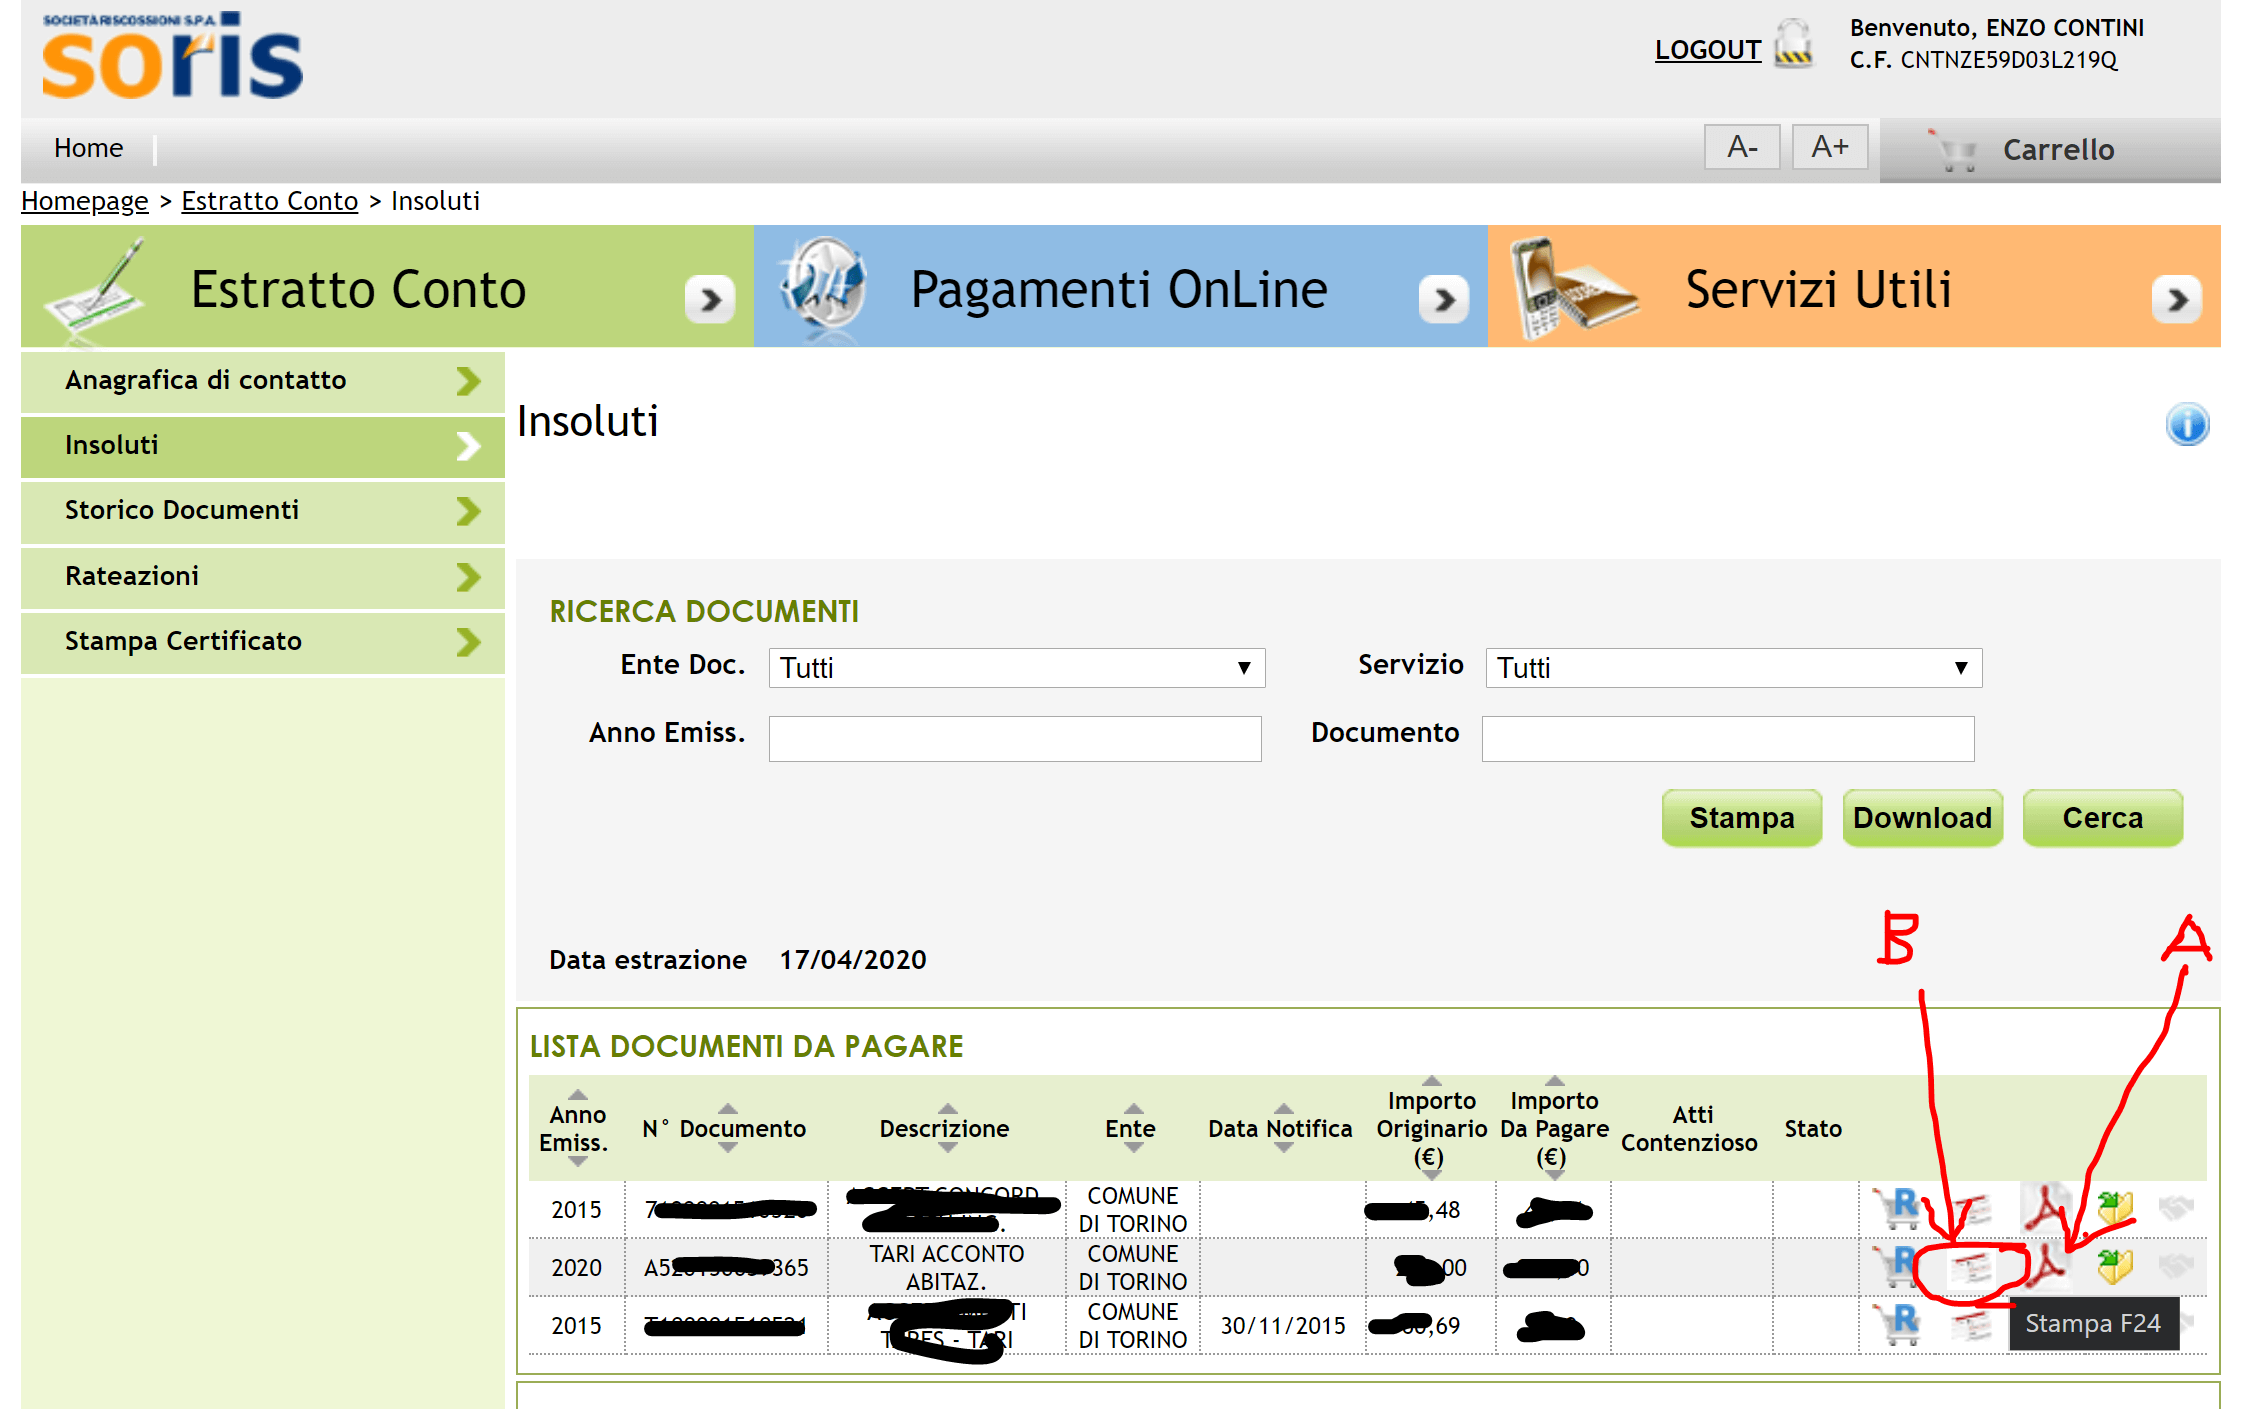
Task: Sort by the Data Notifica column header
Action: coord(1280,1129)
